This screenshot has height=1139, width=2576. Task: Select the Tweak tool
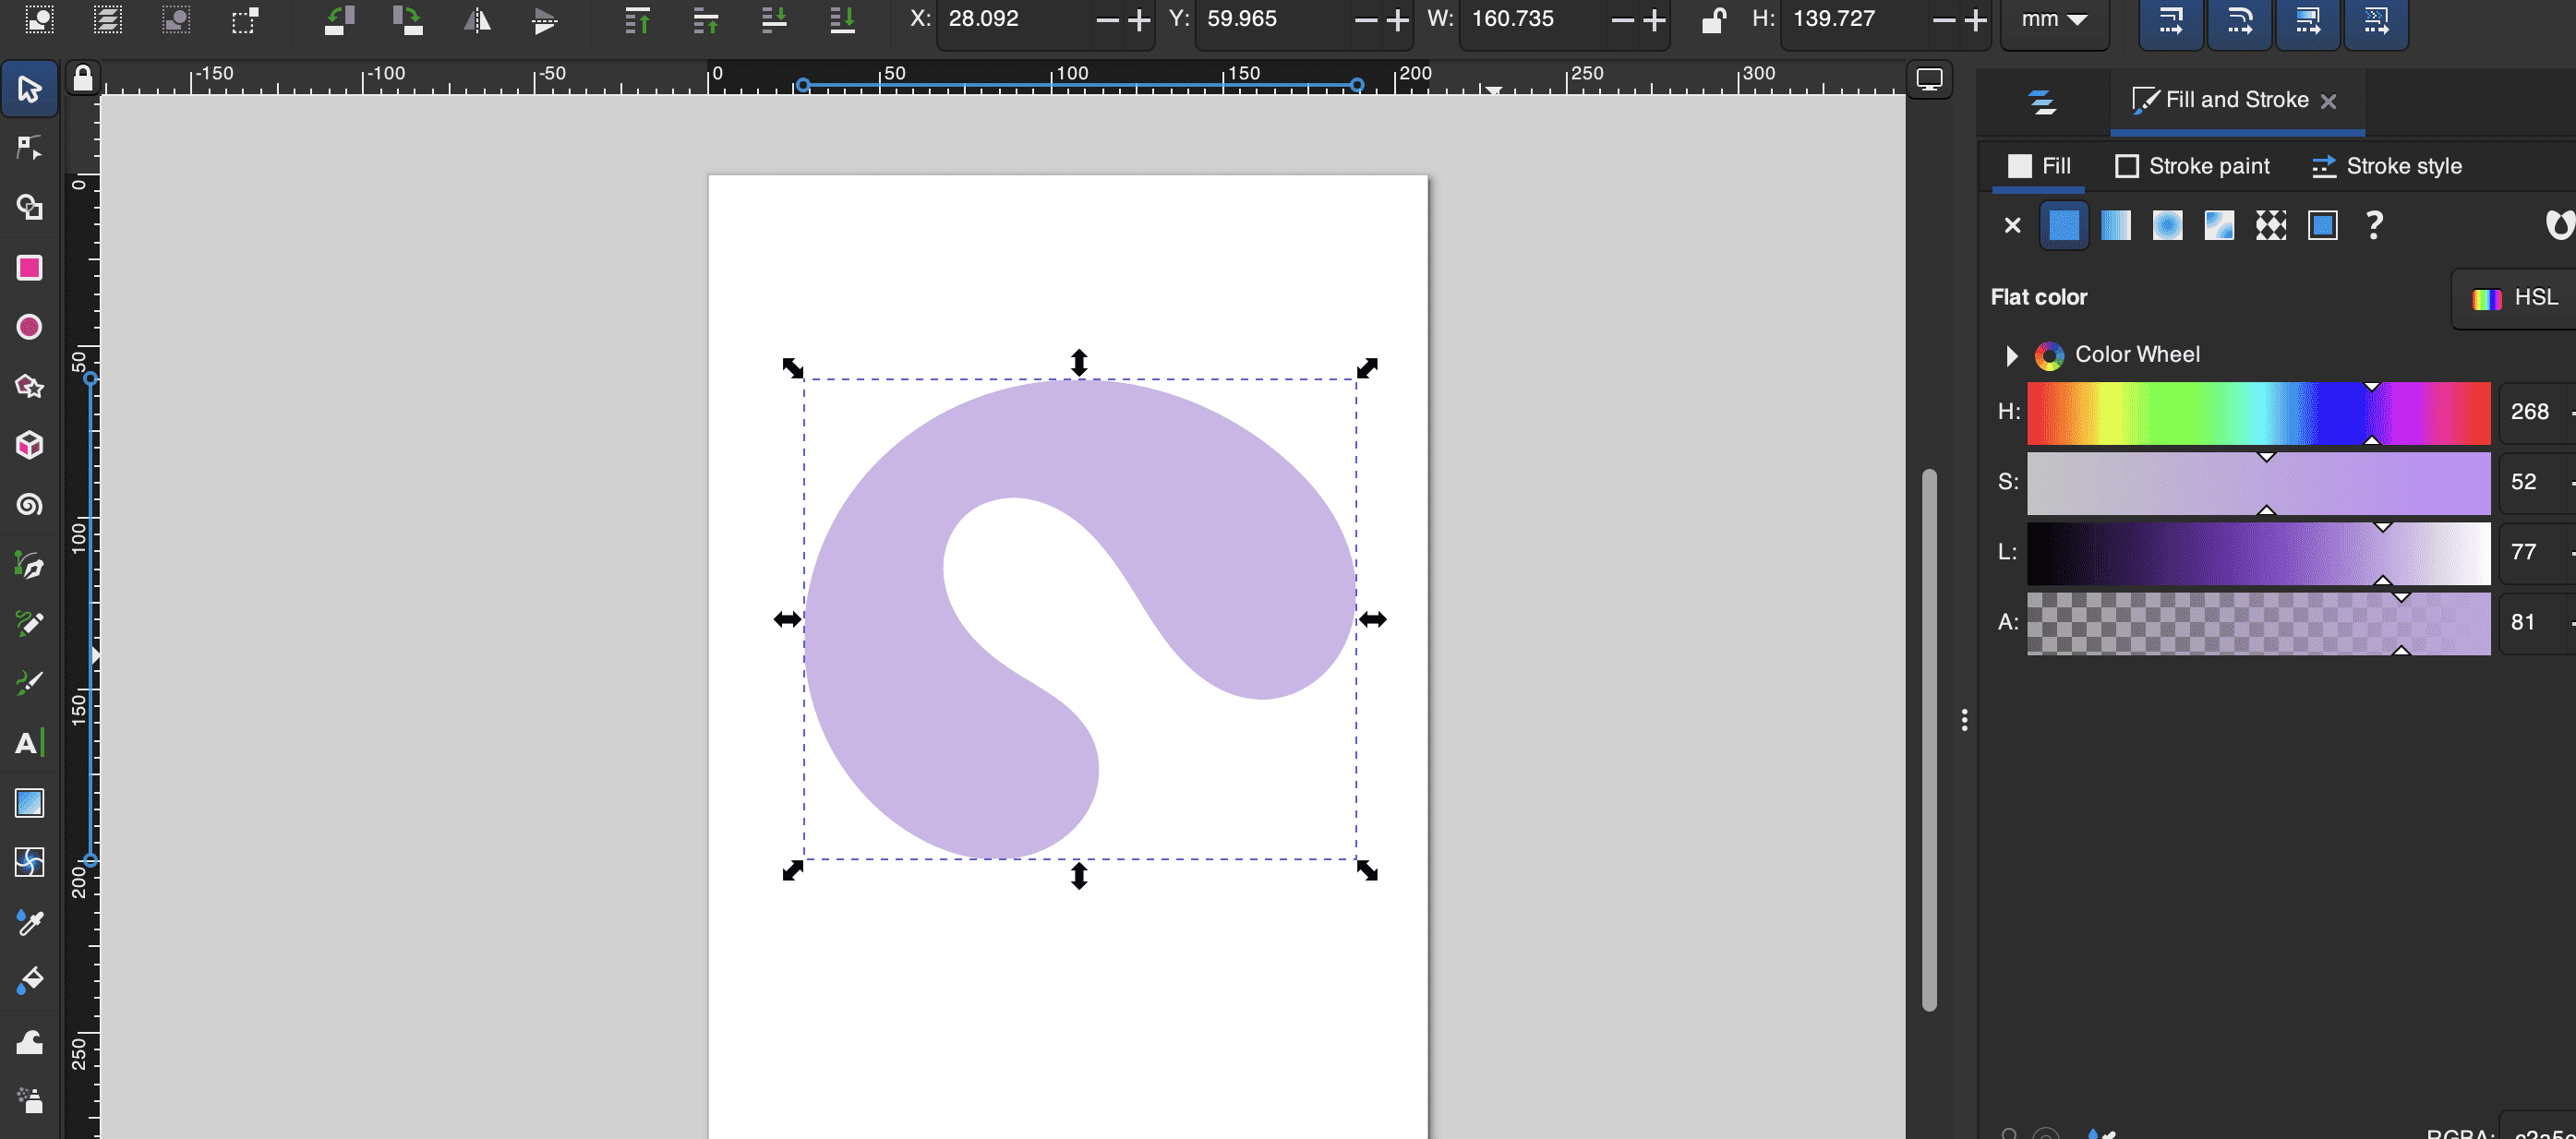(29, 1041)
